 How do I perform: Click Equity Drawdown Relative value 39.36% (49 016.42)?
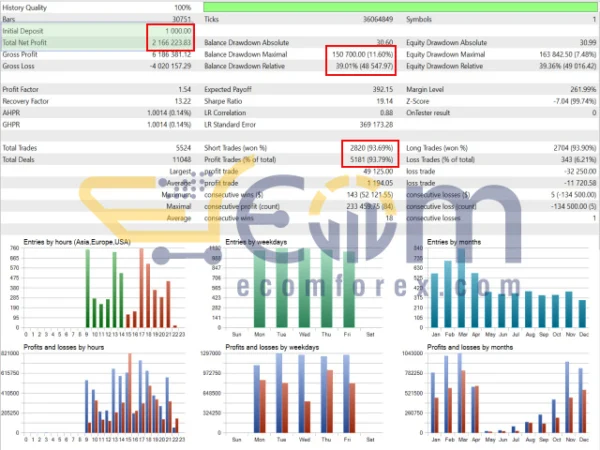click(567, 66)
